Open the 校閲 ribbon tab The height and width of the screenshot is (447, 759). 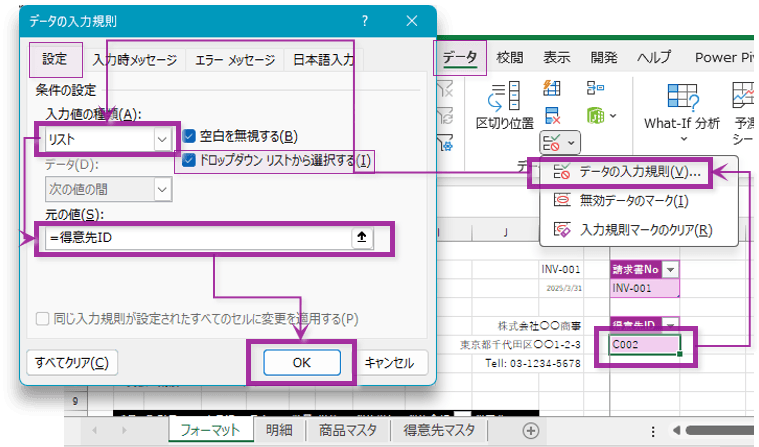[510, 58]
